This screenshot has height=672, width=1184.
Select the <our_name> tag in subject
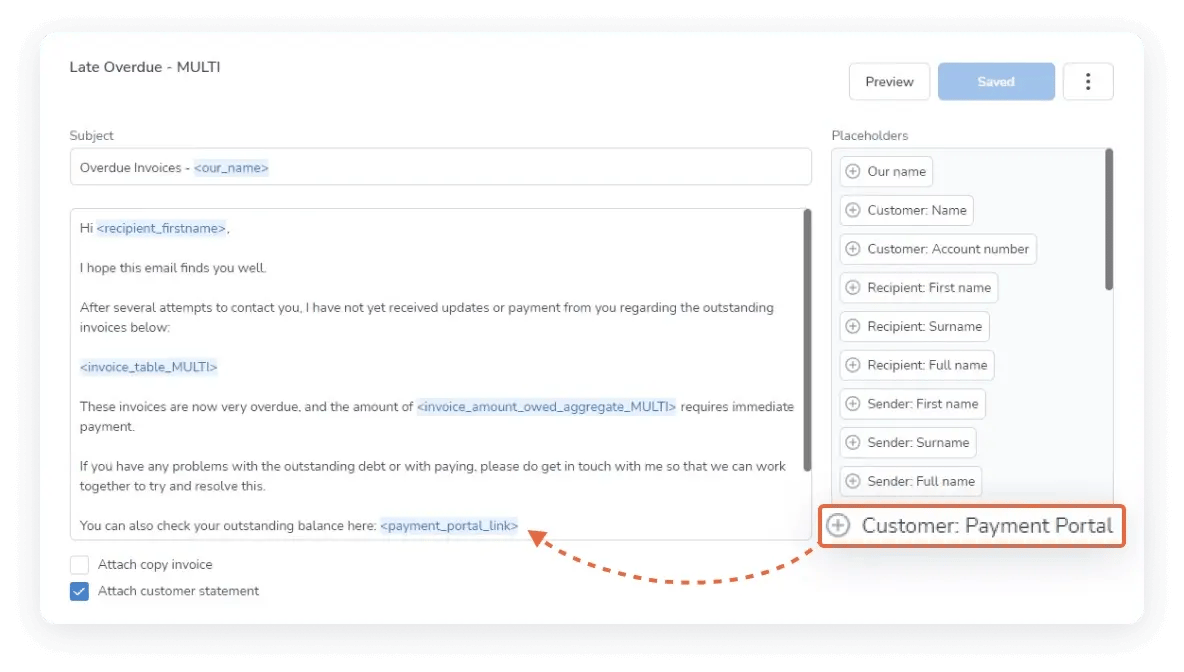point(231,168)
